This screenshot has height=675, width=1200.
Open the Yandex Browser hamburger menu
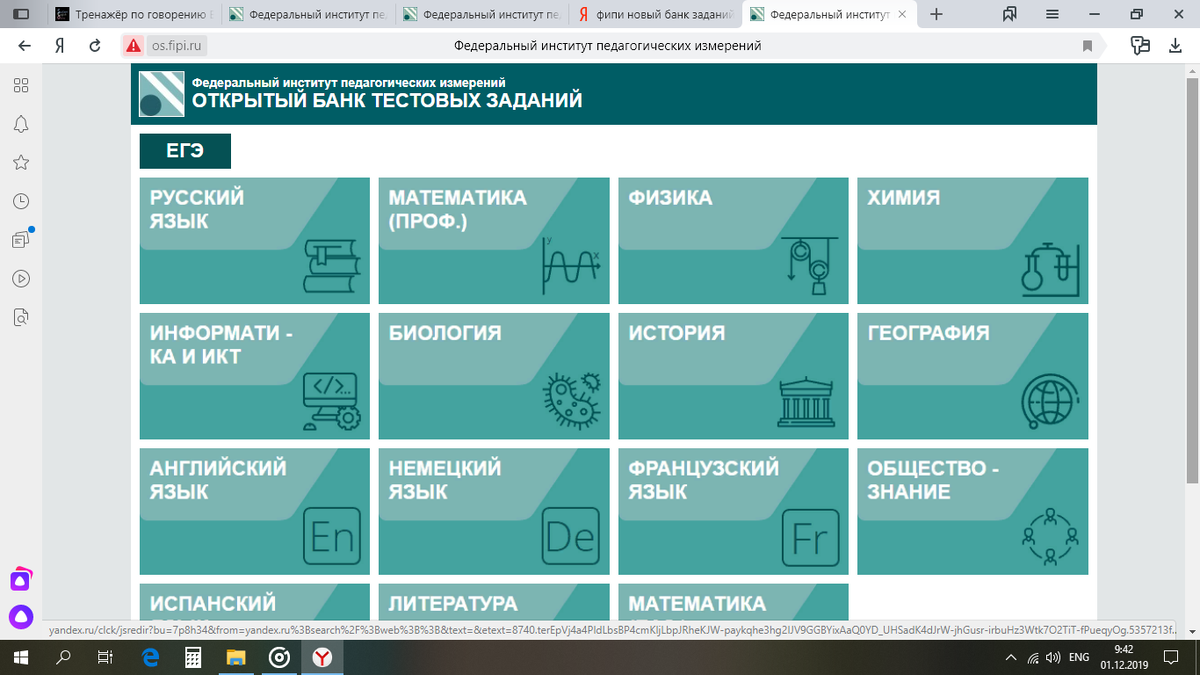pyautogui.click(x=1052, y=14)
